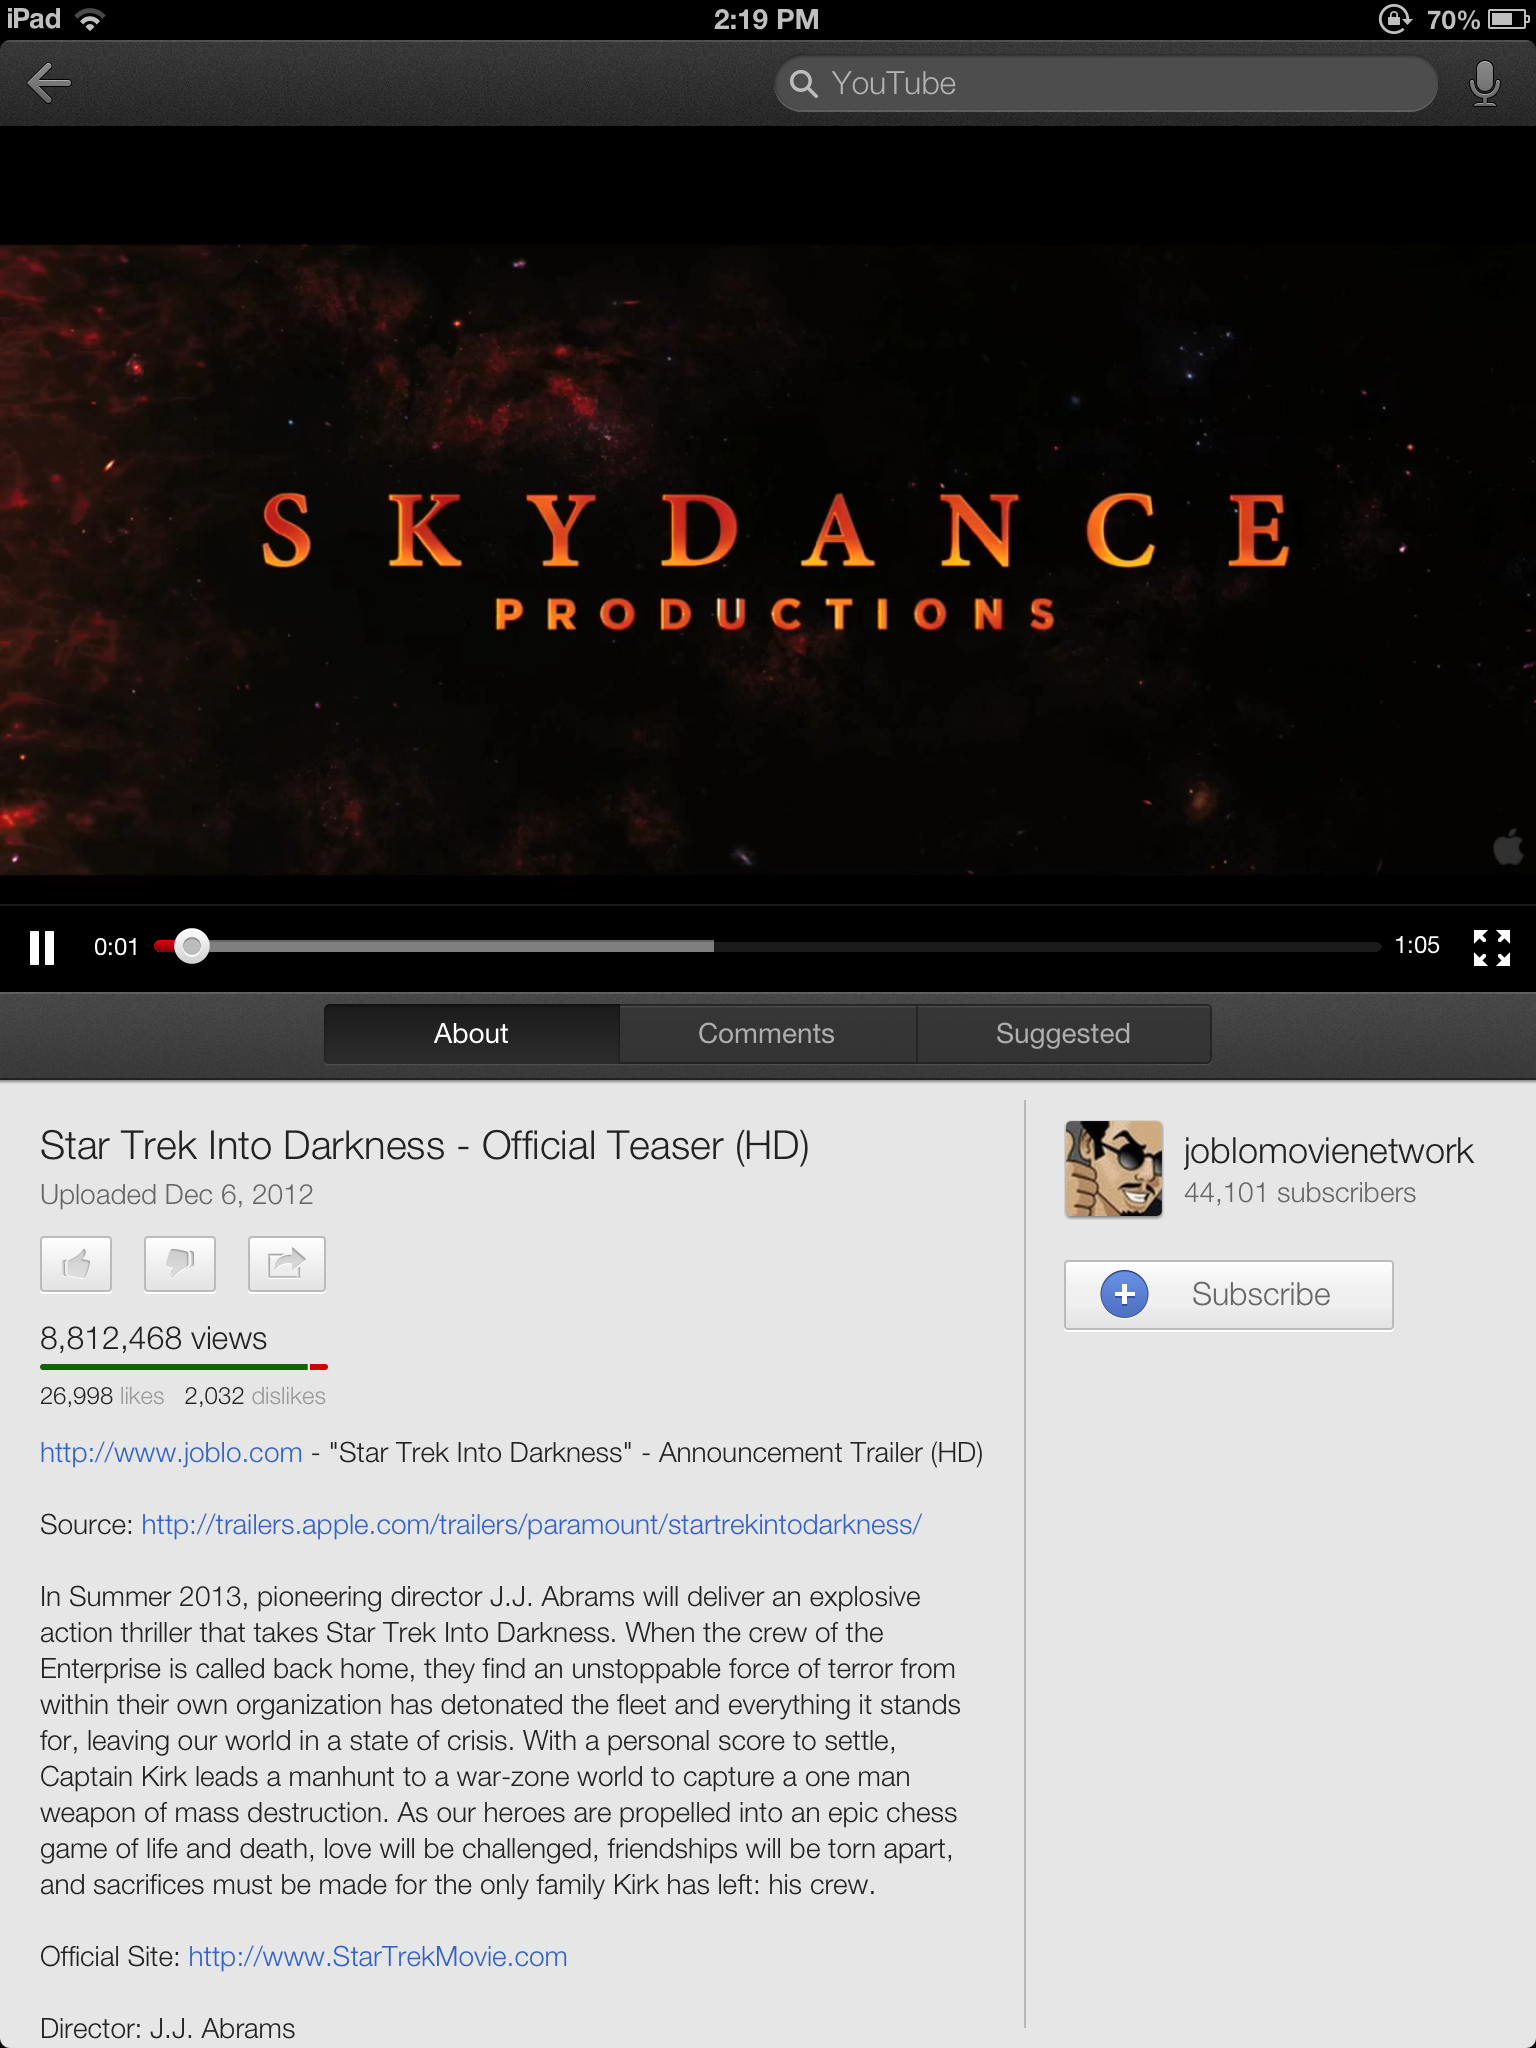The width and height of the screenshot is (1536, 2048).
Task: Tap the search magnifier icon
Action: click(803, 84)
